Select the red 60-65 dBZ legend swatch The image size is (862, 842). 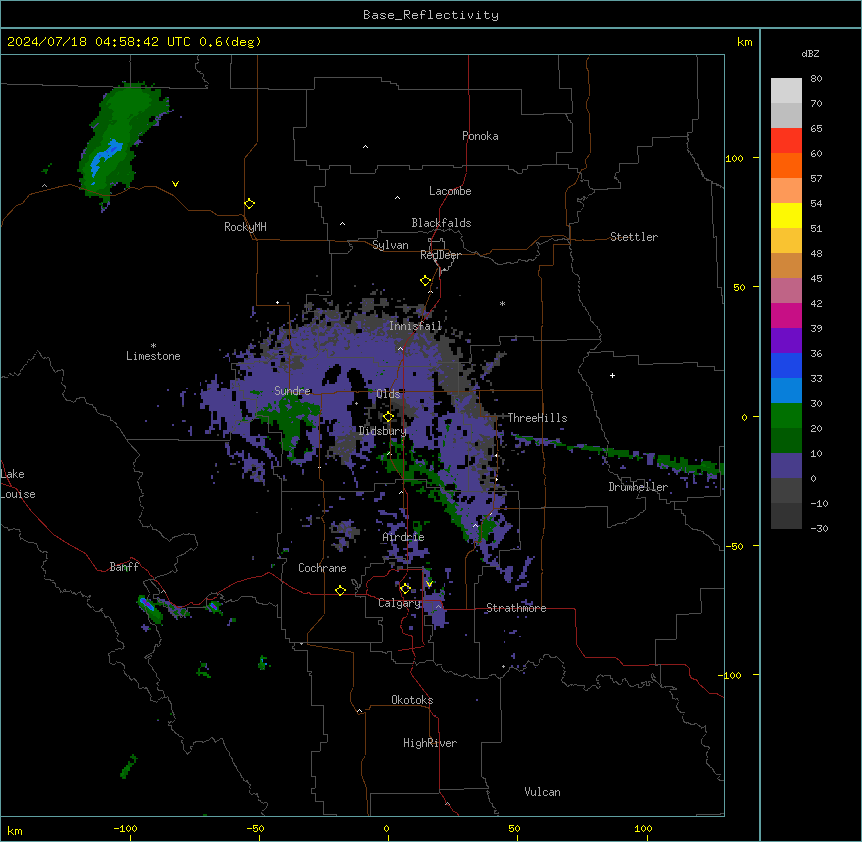click(786, 141)
